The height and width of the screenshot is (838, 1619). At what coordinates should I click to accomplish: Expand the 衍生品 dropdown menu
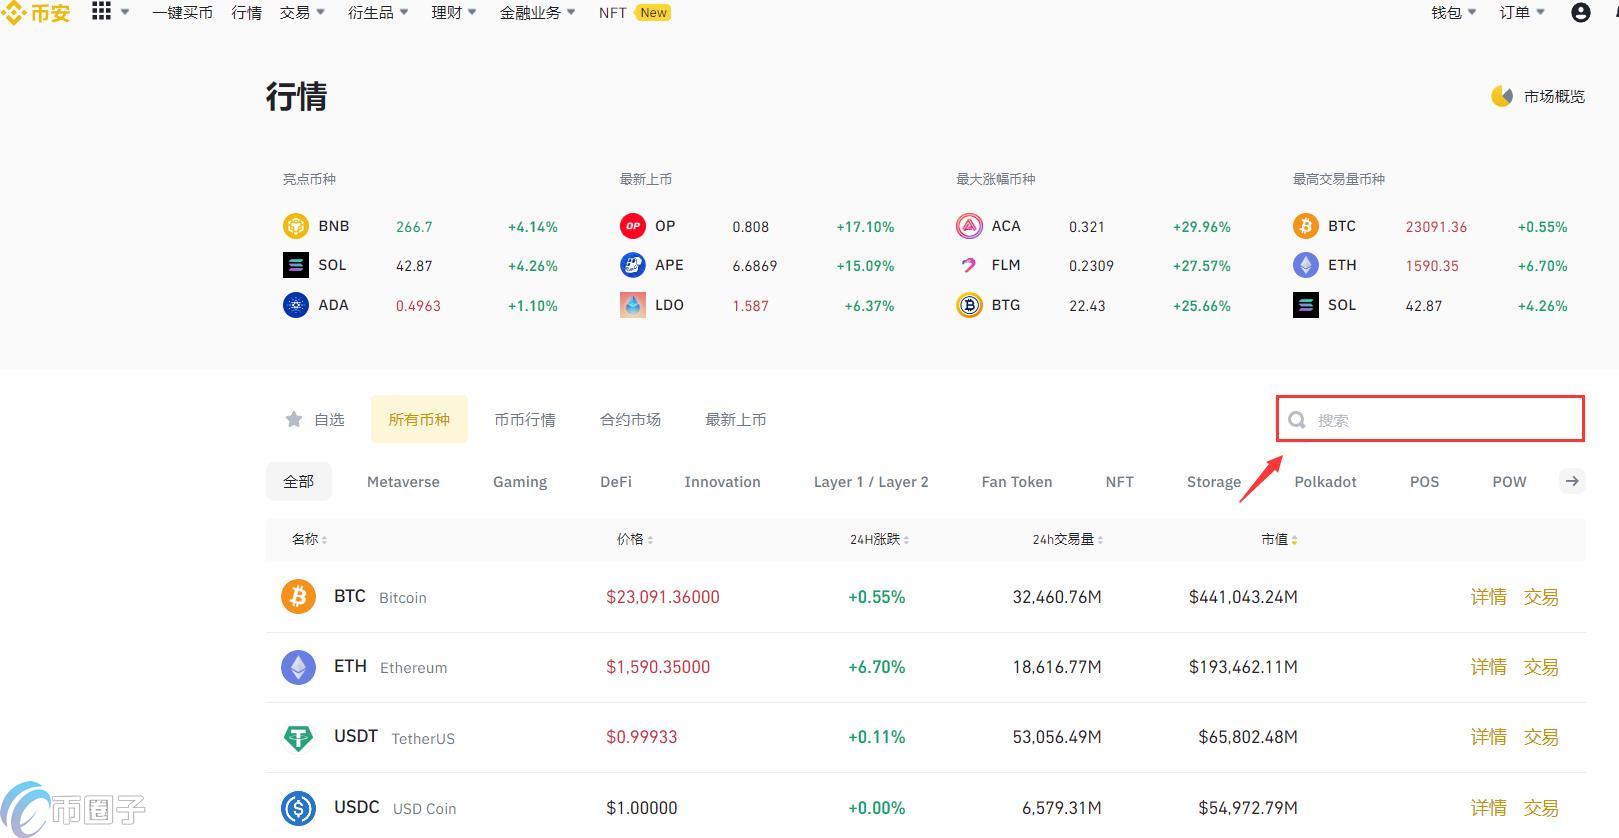click(x=378, y=13)
